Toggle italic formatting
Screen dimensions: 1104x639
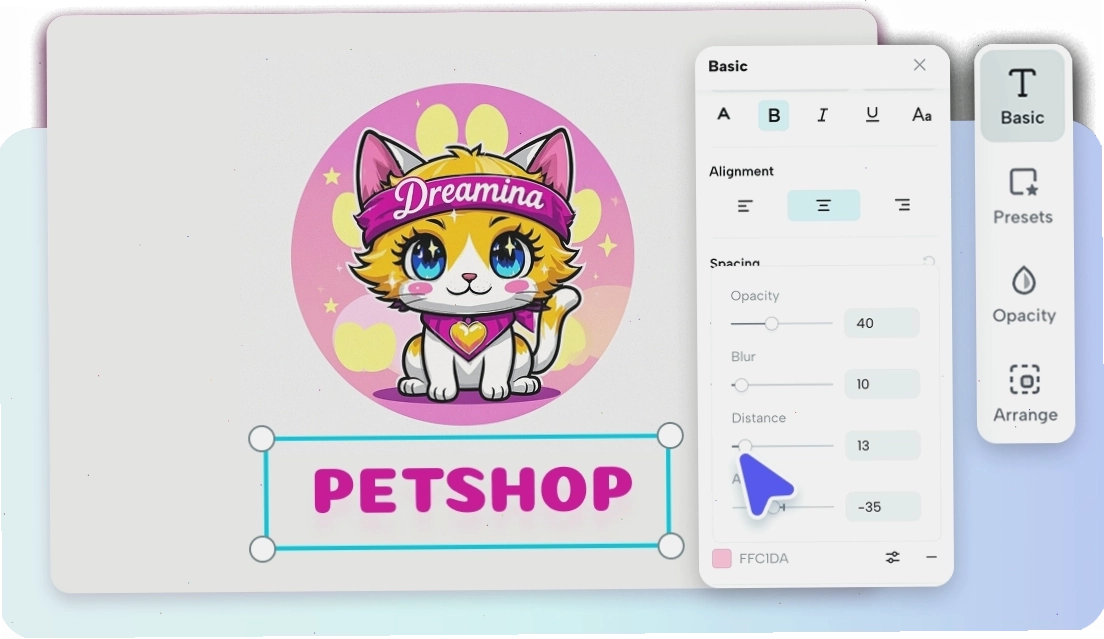[822, 115]
